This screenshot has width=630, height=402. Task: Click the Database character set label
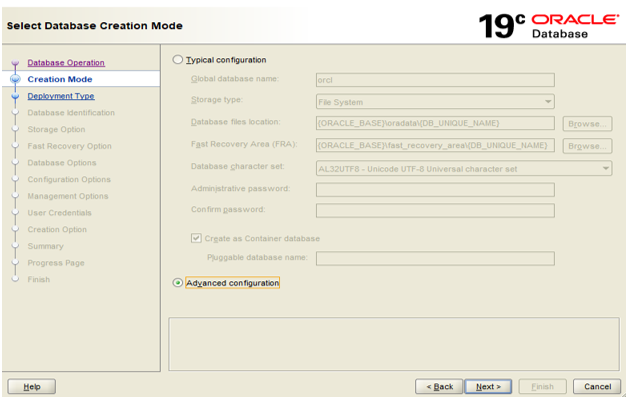(237, 166)
